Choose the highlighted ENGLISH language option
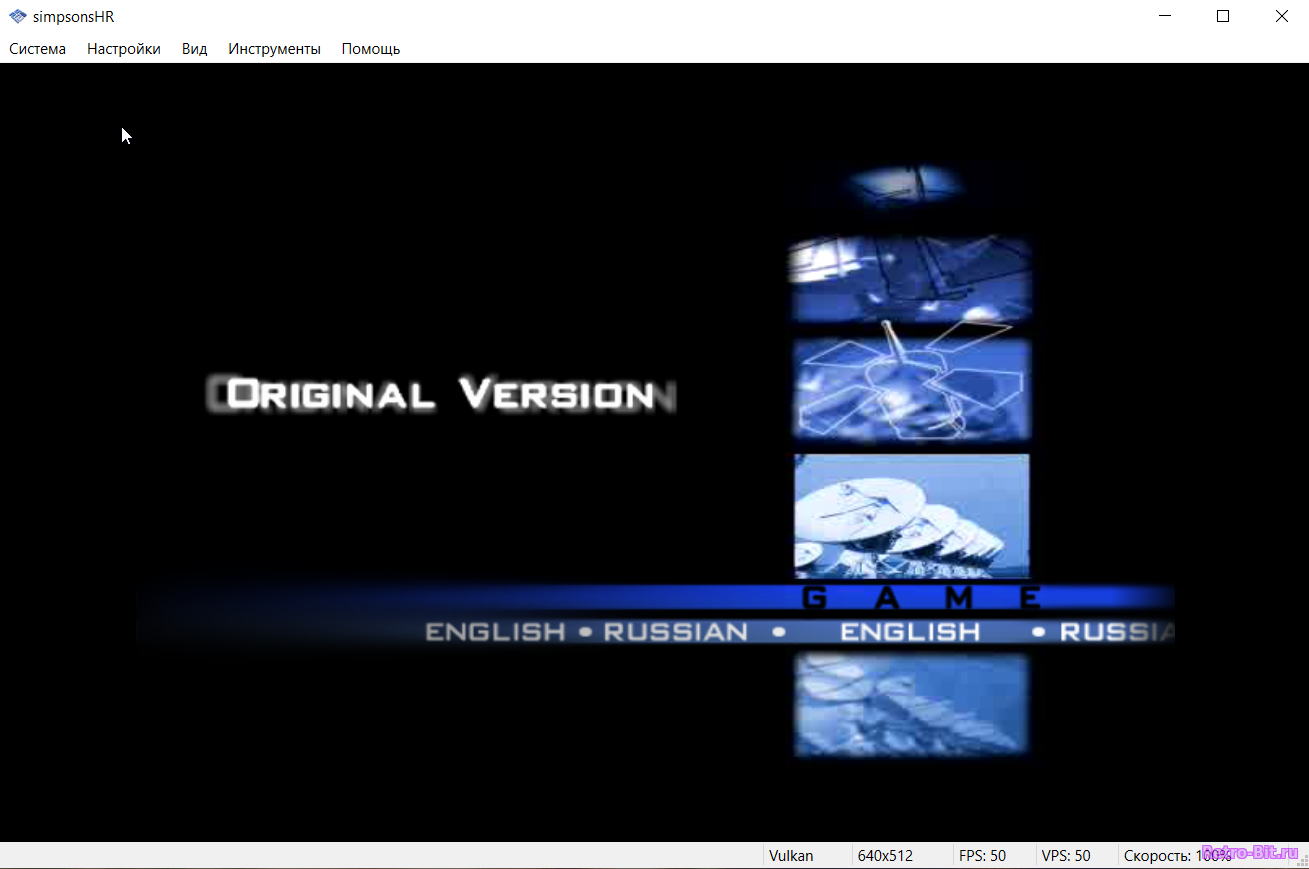 click(910, 632)
